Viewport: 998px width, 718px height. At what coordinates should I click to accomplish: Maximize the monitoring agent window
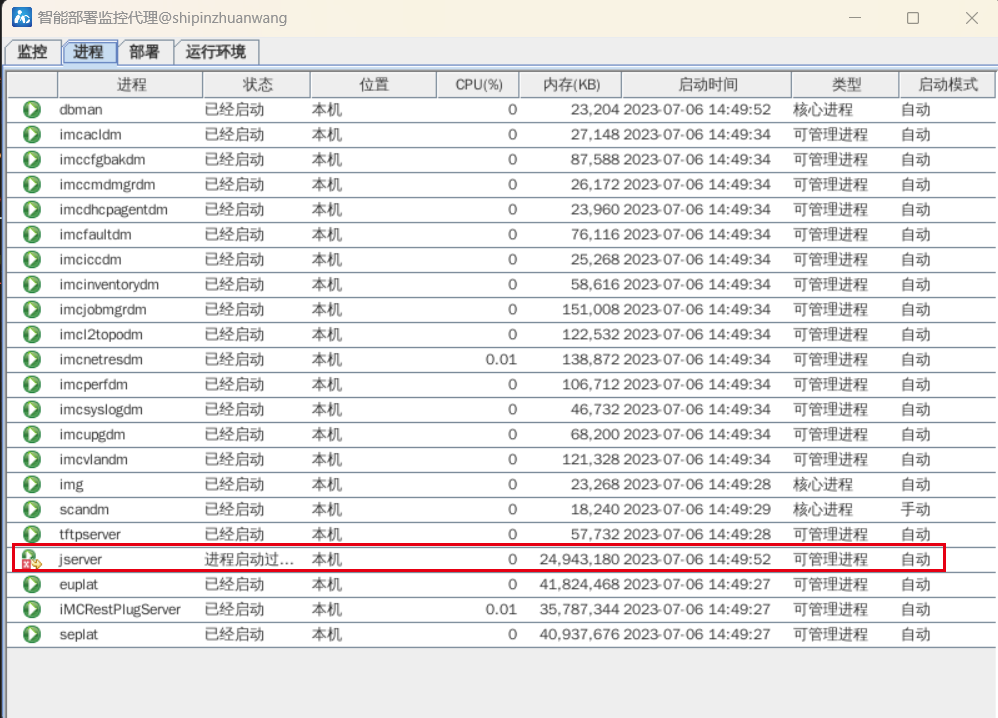(x=913, y=18)
